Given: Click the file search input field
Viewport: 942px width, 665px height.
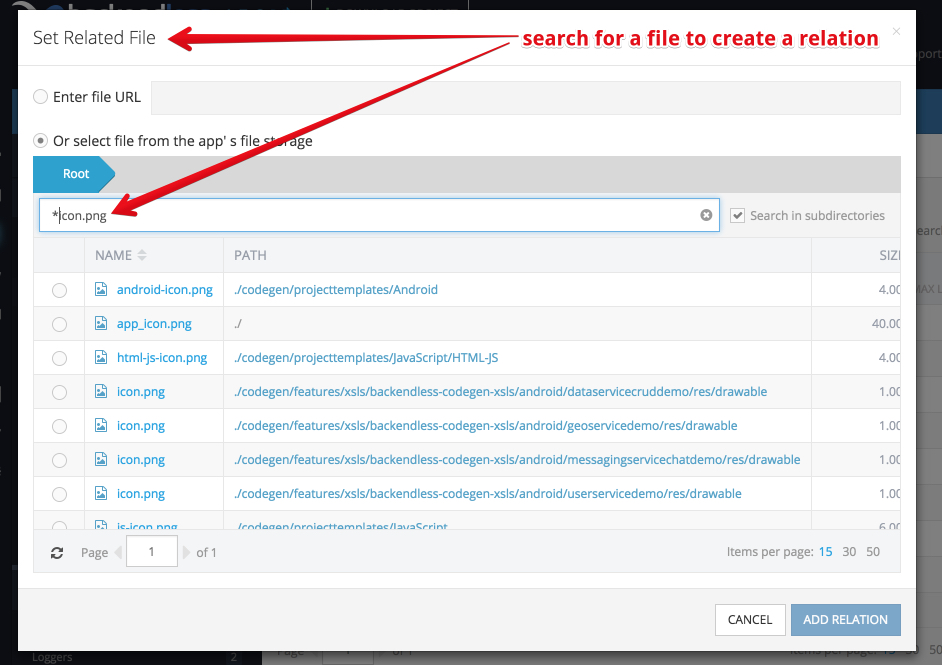Looking at the screenshot, I should tap(379, 215).
